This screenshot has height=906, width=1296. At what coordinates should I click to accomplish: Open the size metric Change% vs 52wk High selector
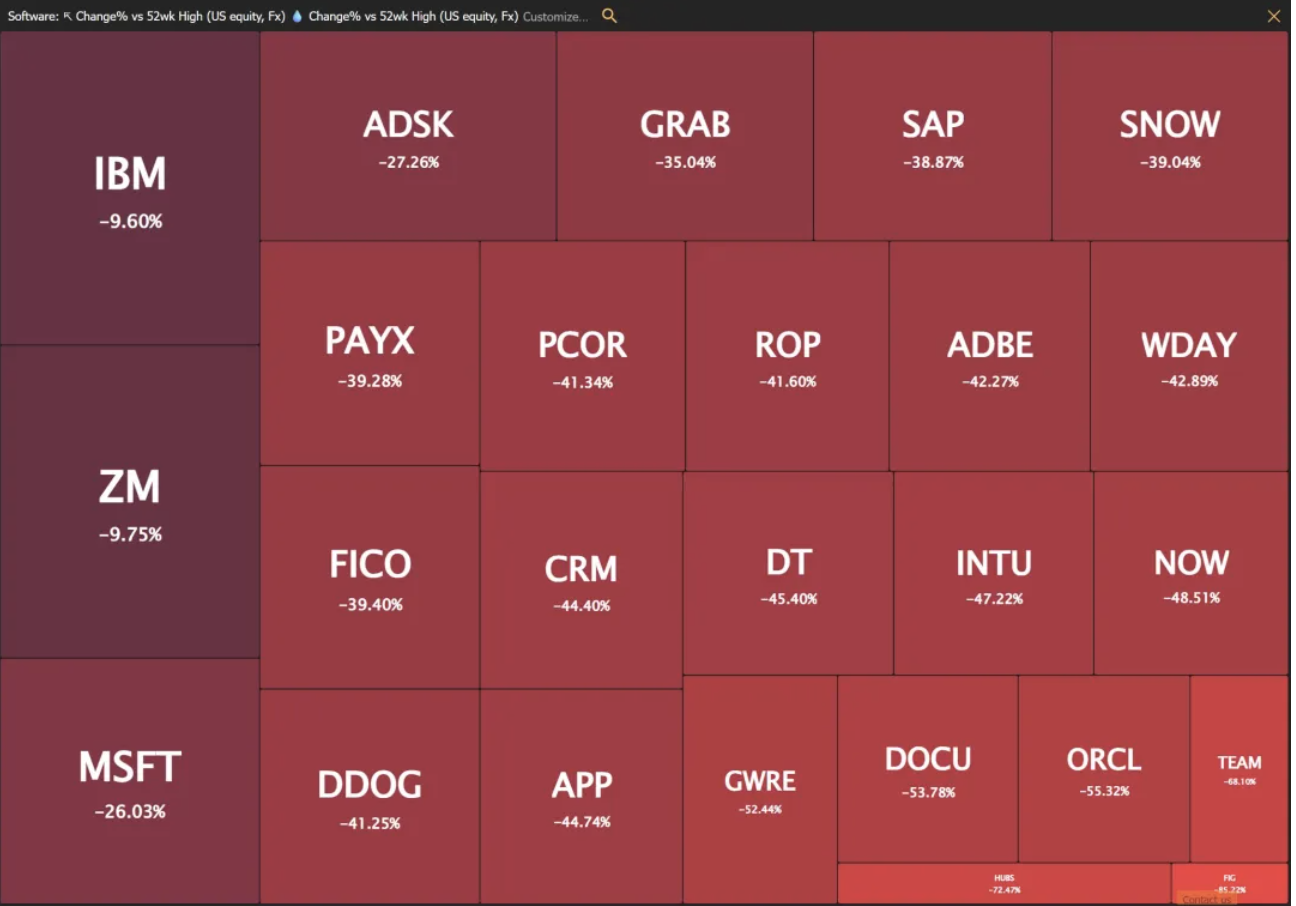tap(181, 16)
